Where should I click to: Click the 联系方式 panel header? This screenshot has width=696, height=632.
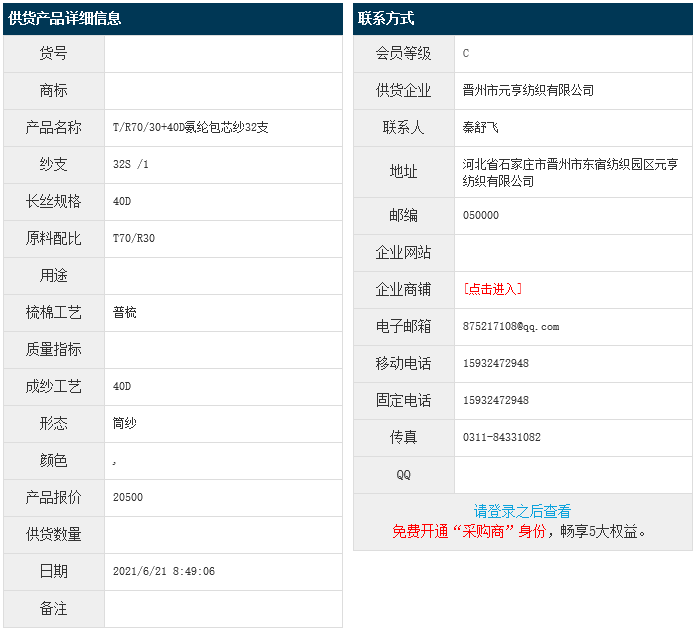click(x=386, y=19)
